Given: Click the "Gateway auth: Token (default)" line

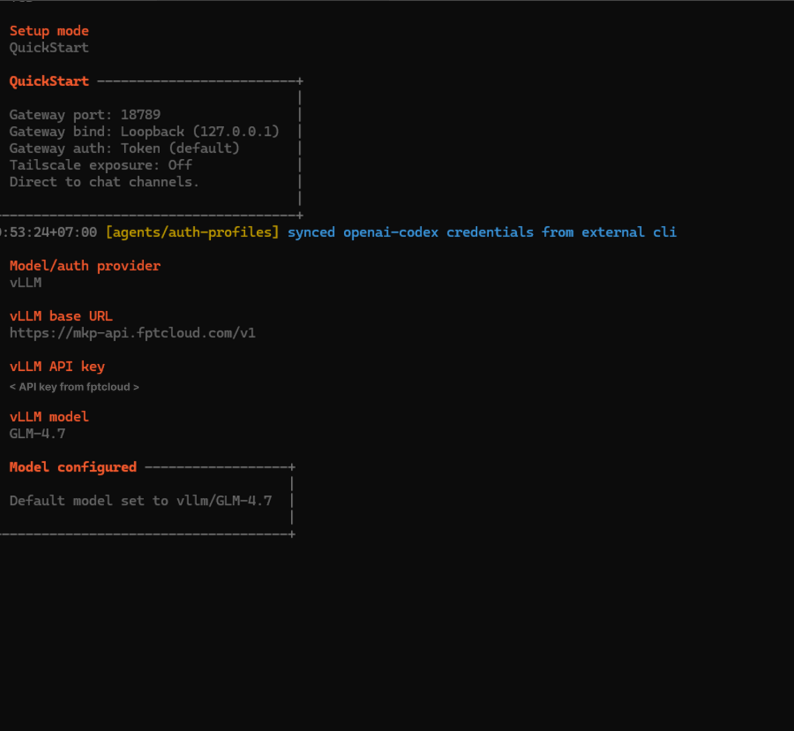Looking at the screenshot, I should 124,148.
